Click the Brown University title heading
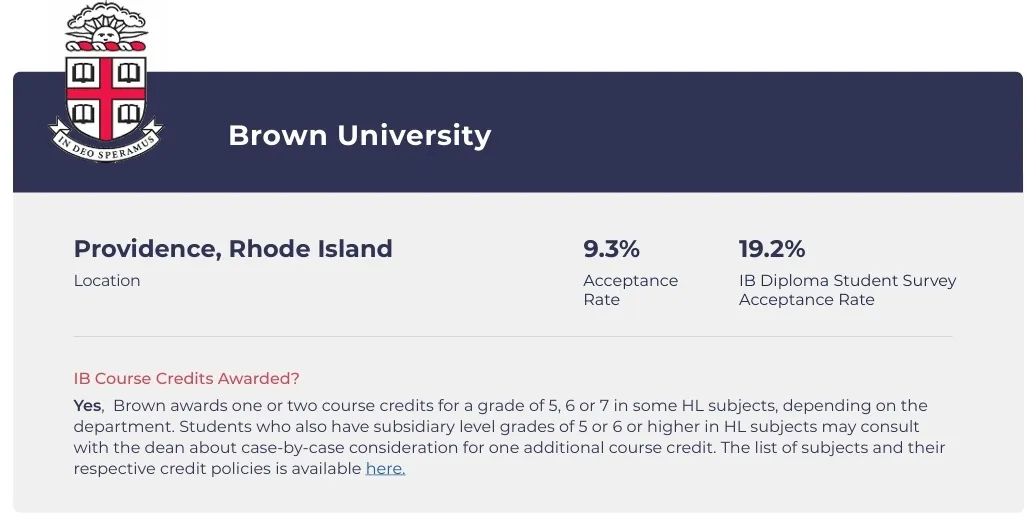 [x=359, y=135]
